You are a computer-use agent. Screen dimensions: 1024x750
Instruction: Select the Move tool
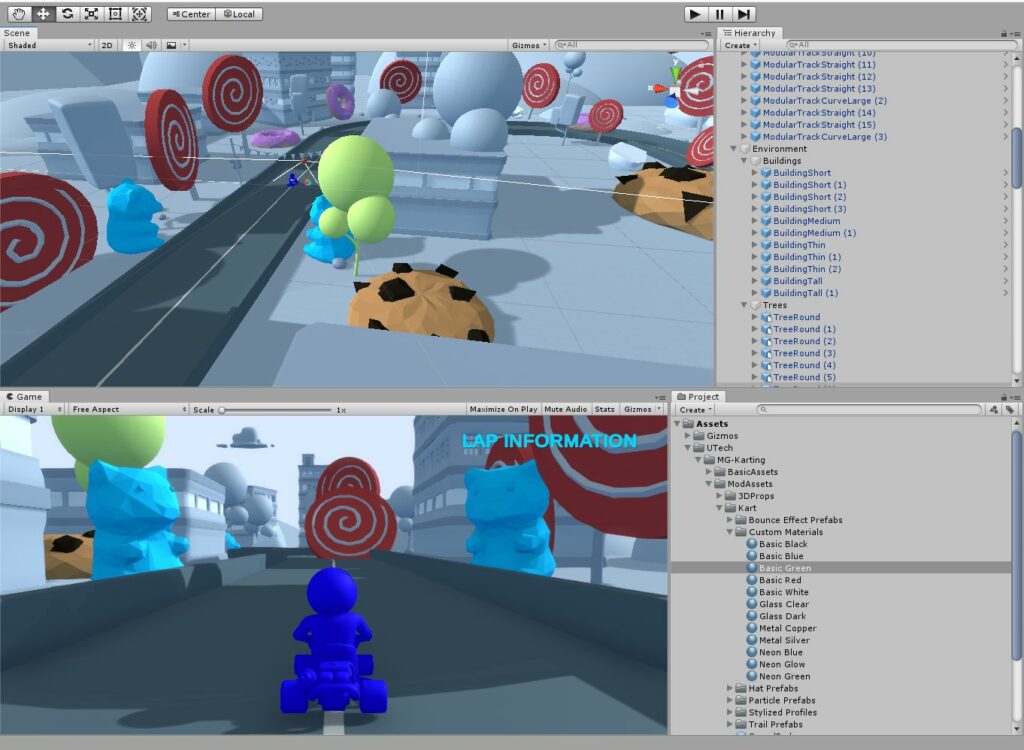(x=43, y=14)
